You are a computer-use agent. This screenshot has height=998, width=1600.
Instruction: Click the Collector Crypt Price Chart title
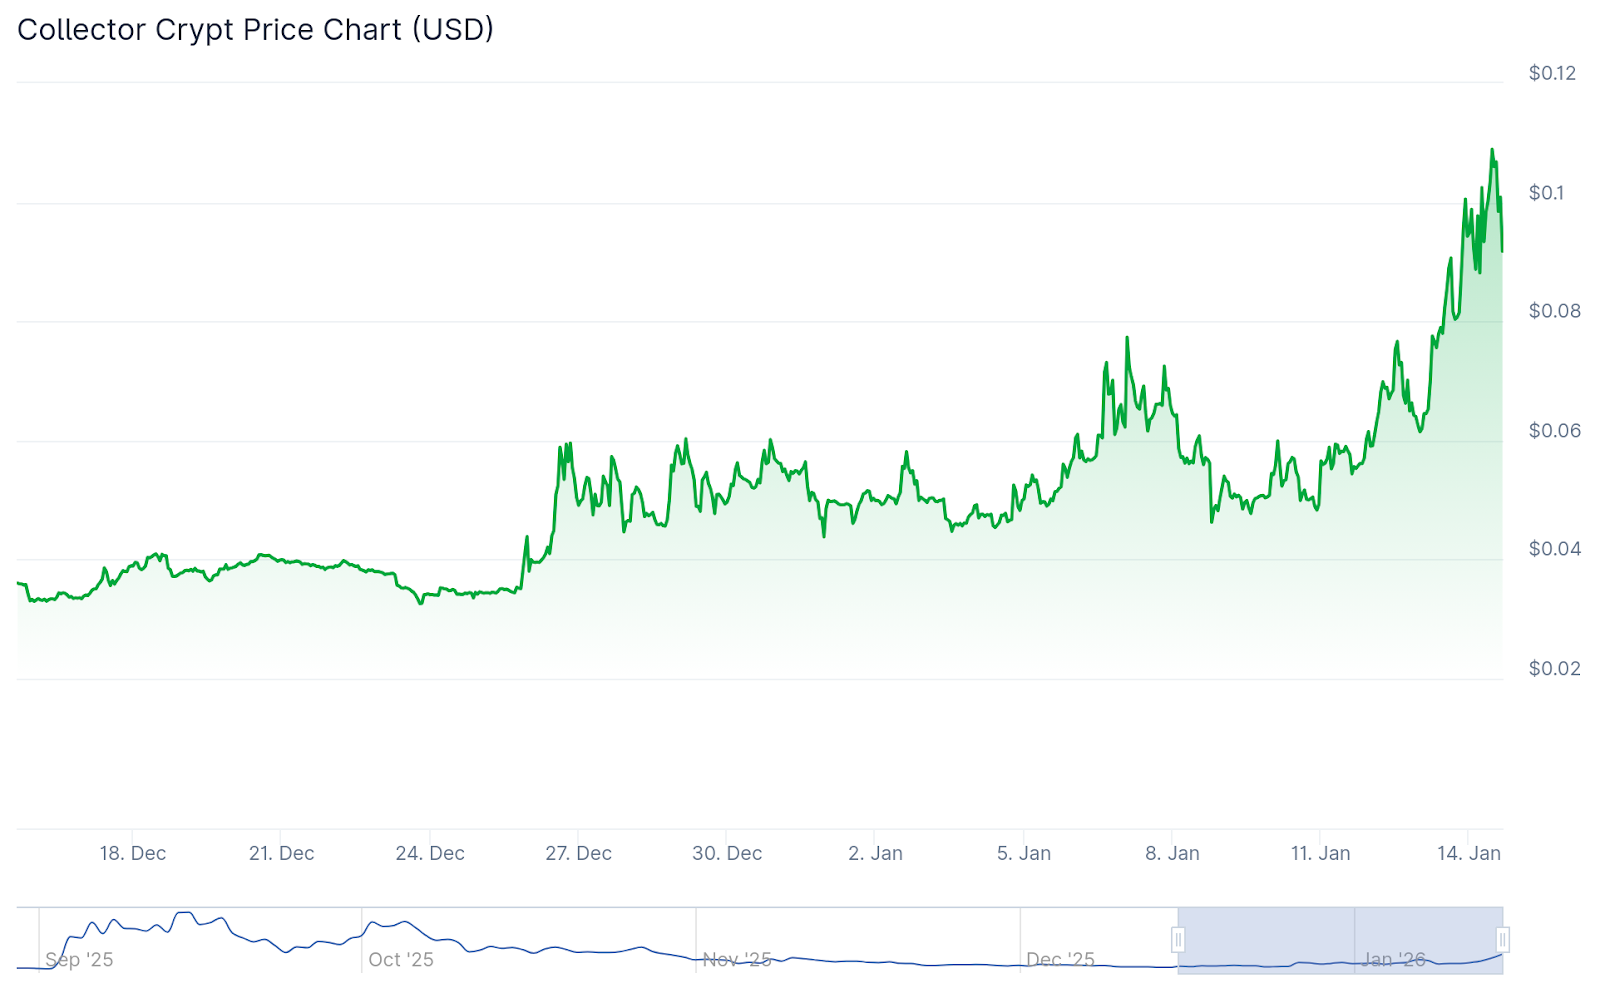coord(256,30)
